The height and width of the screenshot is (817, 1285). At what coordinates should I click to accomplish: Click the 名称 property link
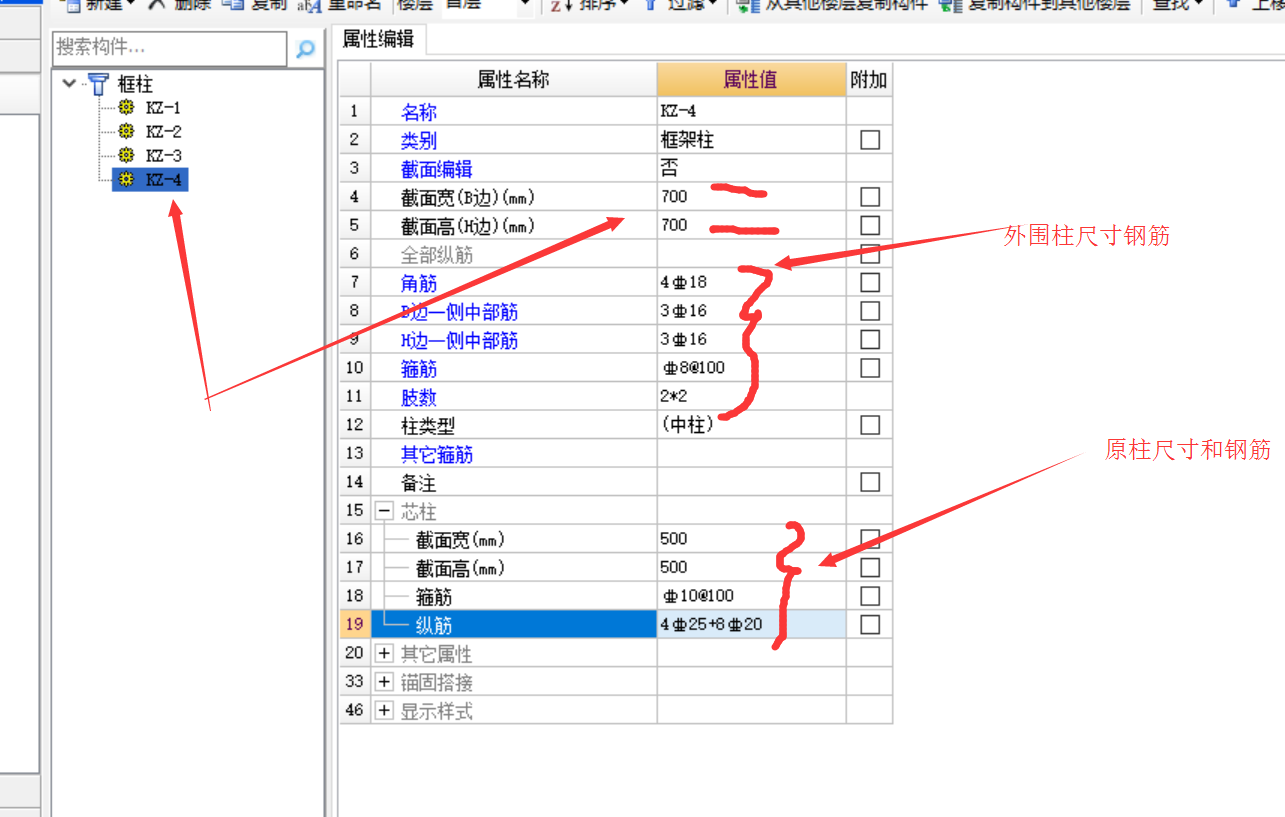coord(419,112)
